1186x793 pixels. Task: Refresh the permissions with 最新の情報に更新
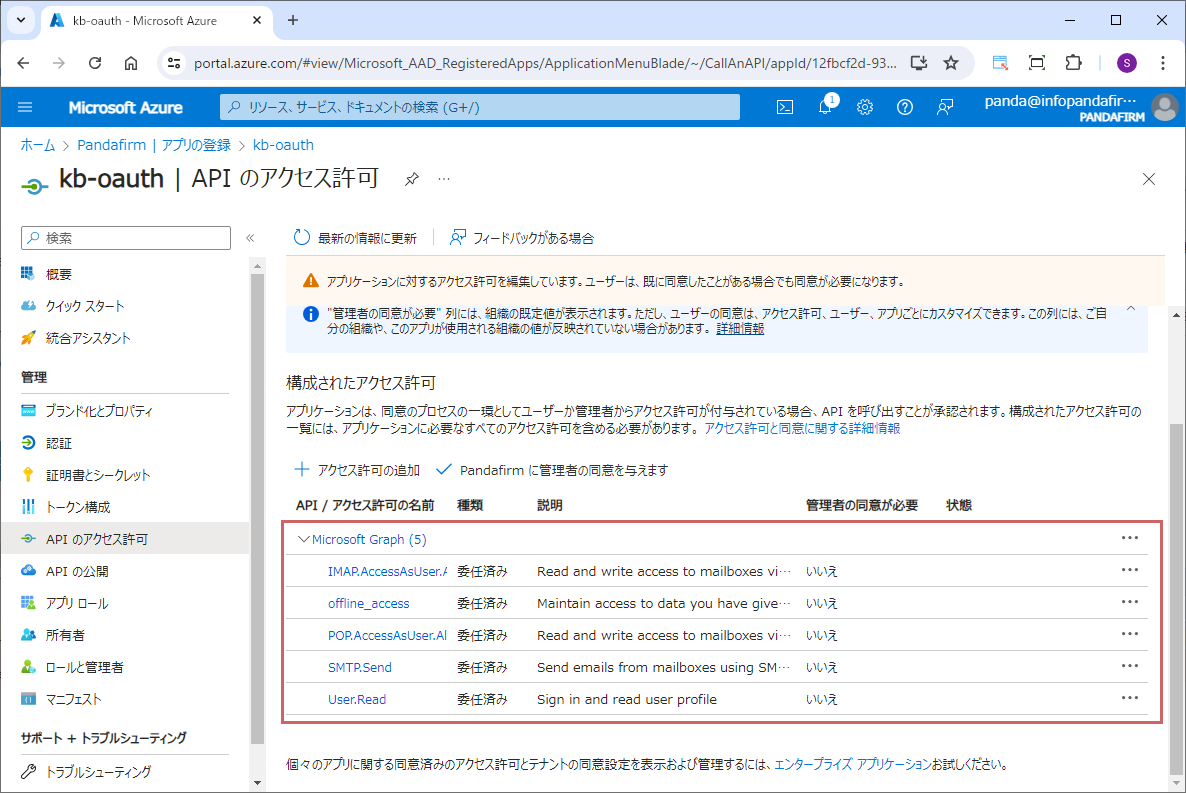(355, 238)
